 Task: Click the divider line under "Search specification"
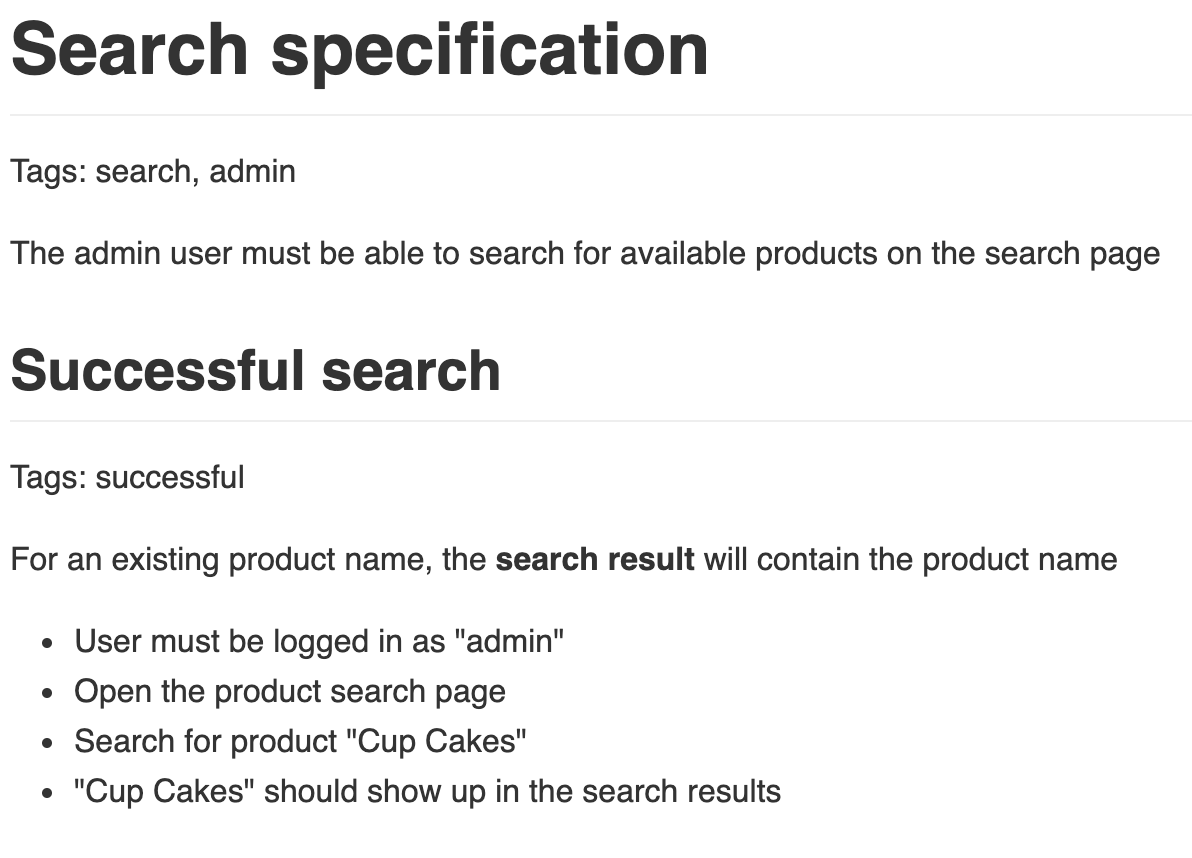coord(600,115)
